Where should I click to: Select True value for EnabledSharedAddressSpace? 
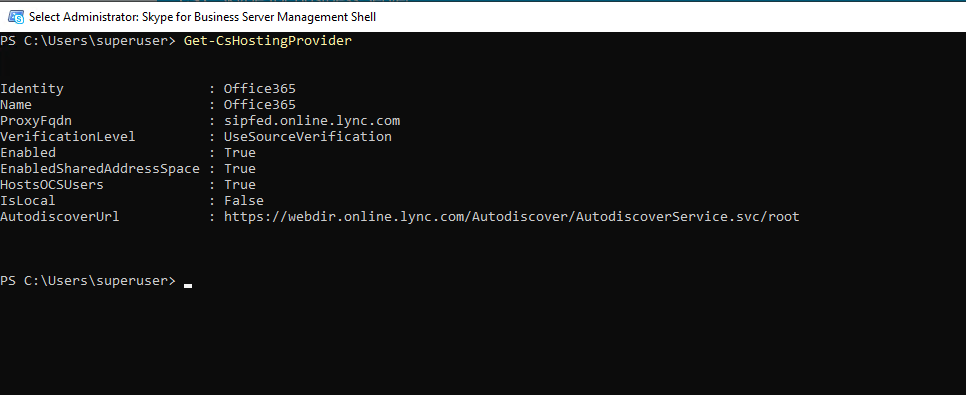pos(240,169)
